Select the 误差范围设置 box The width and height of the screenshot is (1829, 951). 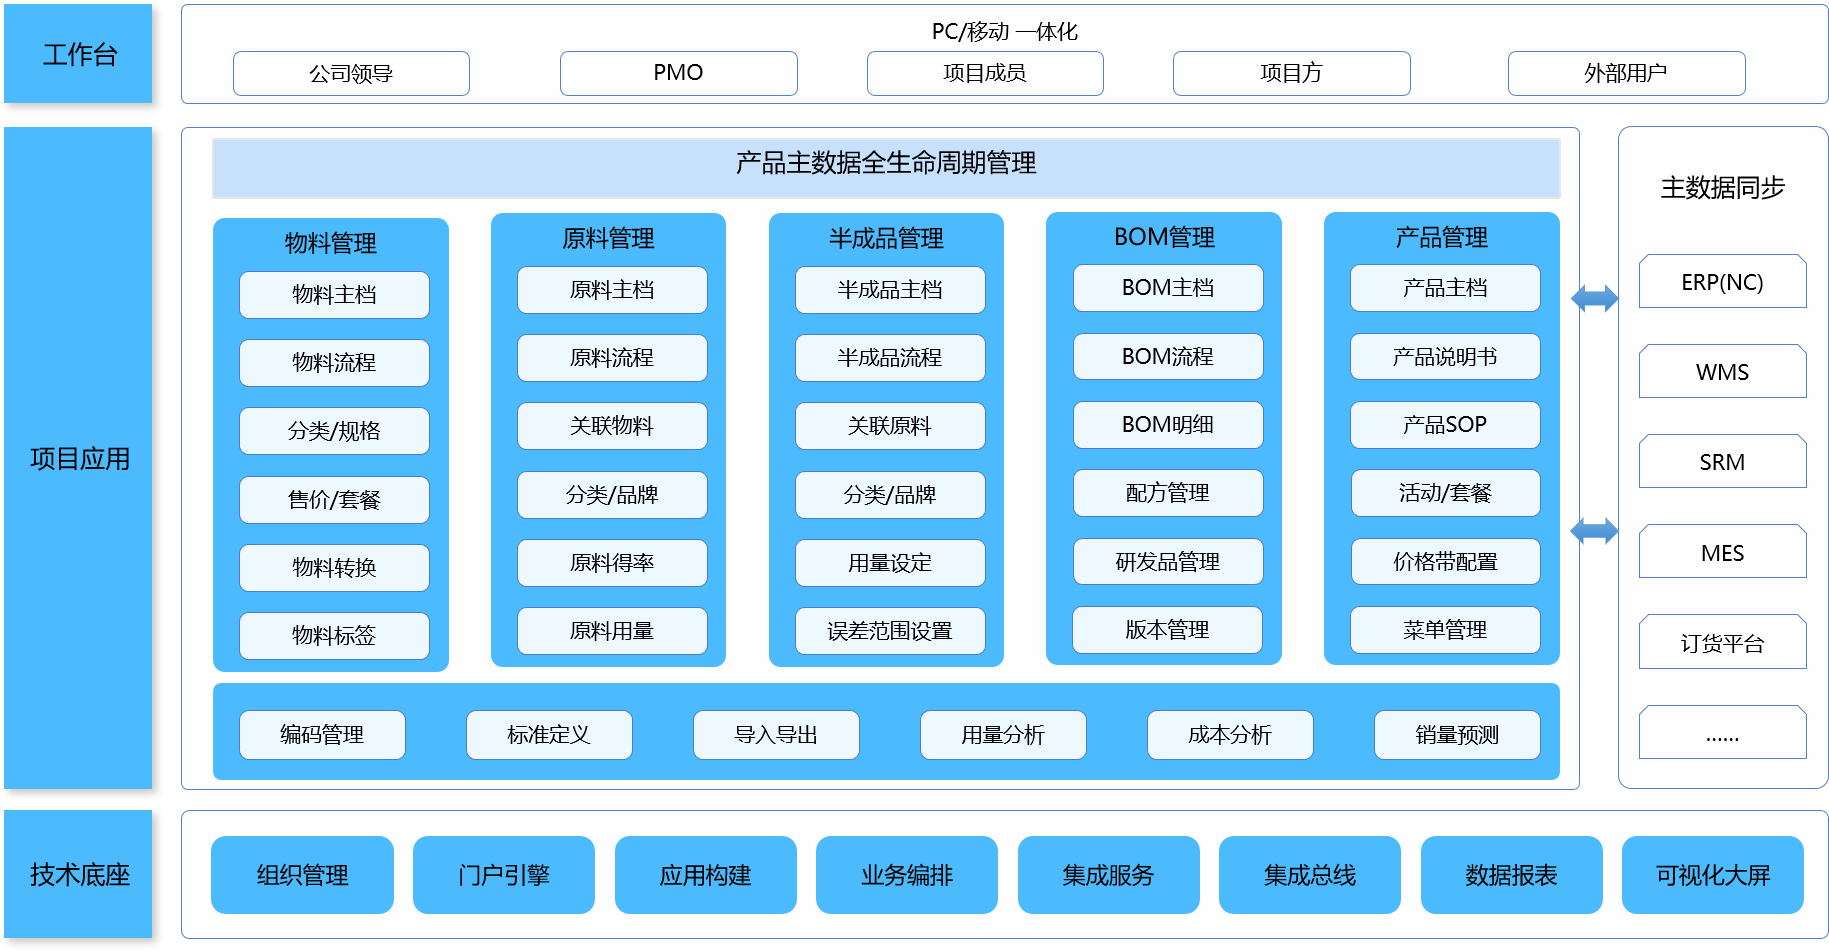tap(890, 631)
